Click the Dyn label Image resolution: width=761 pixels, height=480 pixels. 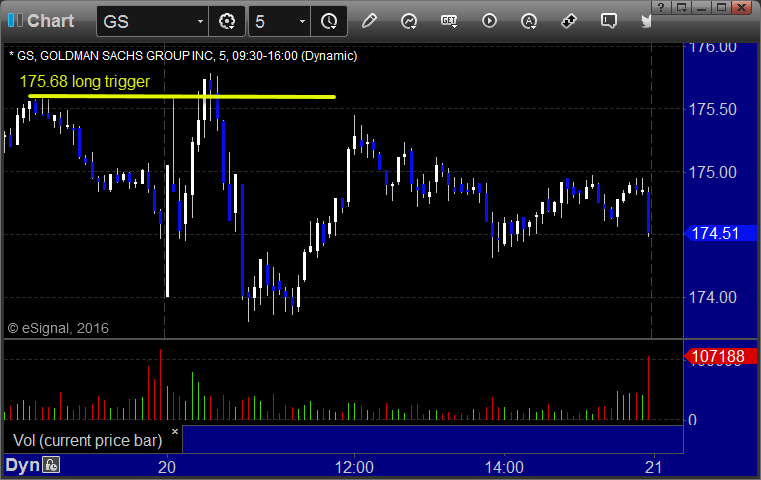pyautogui.click(x=22, y=465)
